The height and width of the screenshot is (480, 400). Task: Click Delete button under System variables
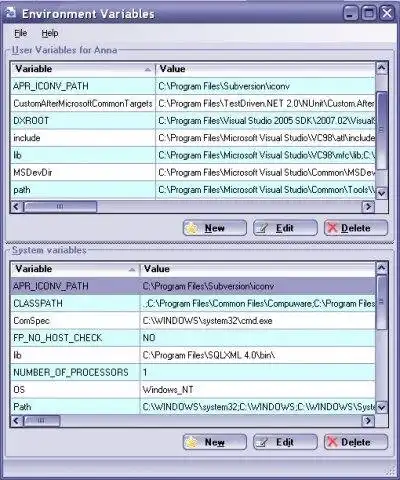pyautogui.click(x=356, y=442)
